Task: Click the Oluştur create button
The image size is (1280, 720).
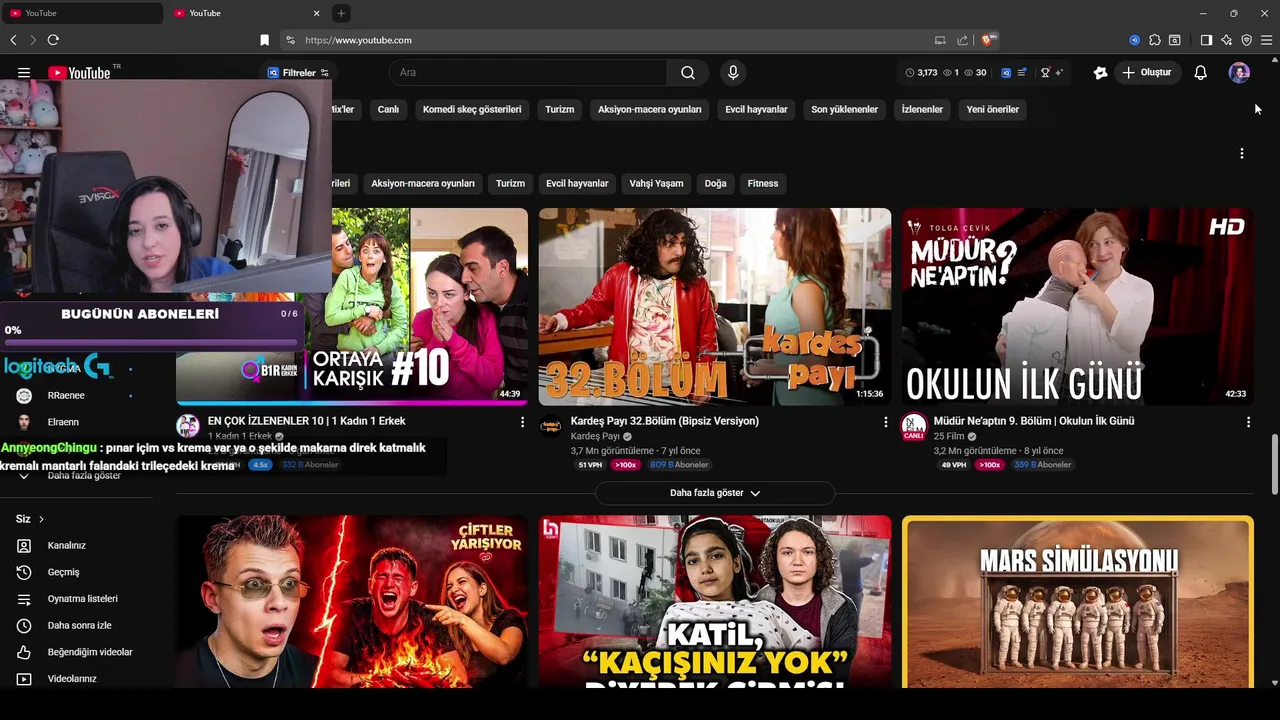Action: click(x=1148, y=73)
